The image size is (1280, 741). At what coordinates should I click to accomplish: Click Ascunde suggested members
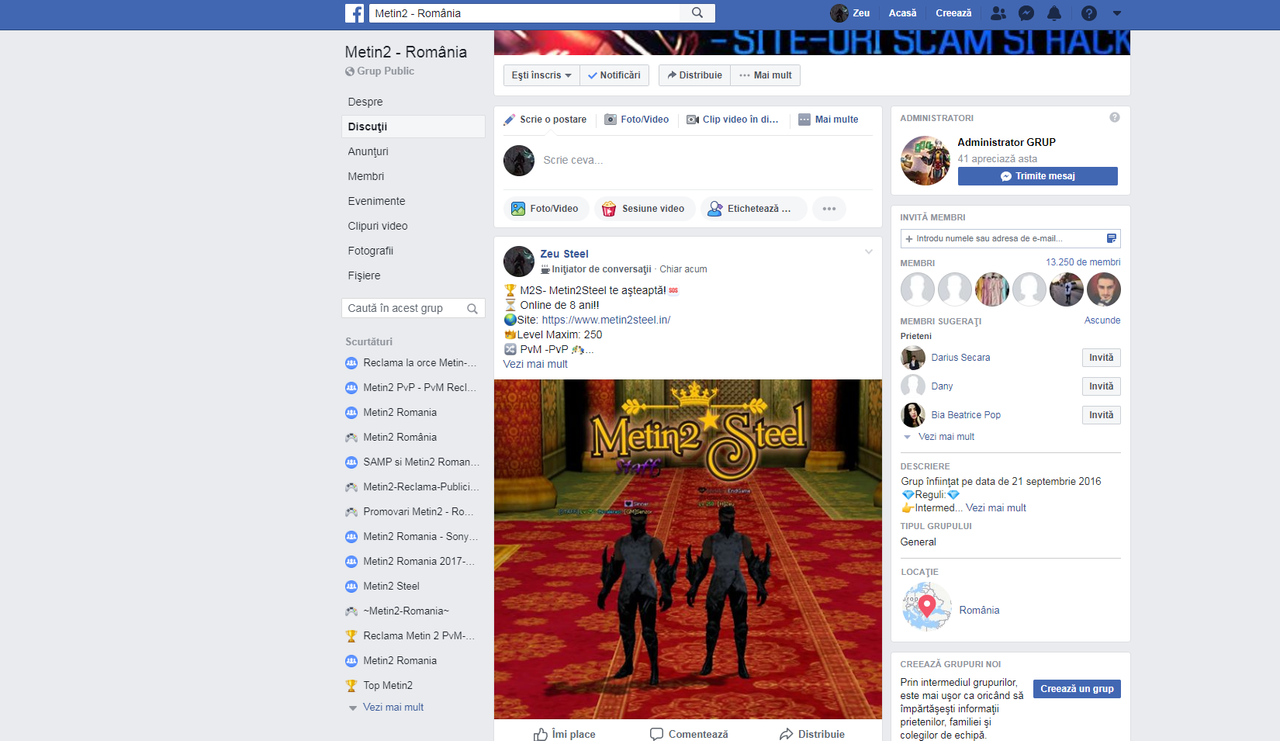(x=1102, y=321)
